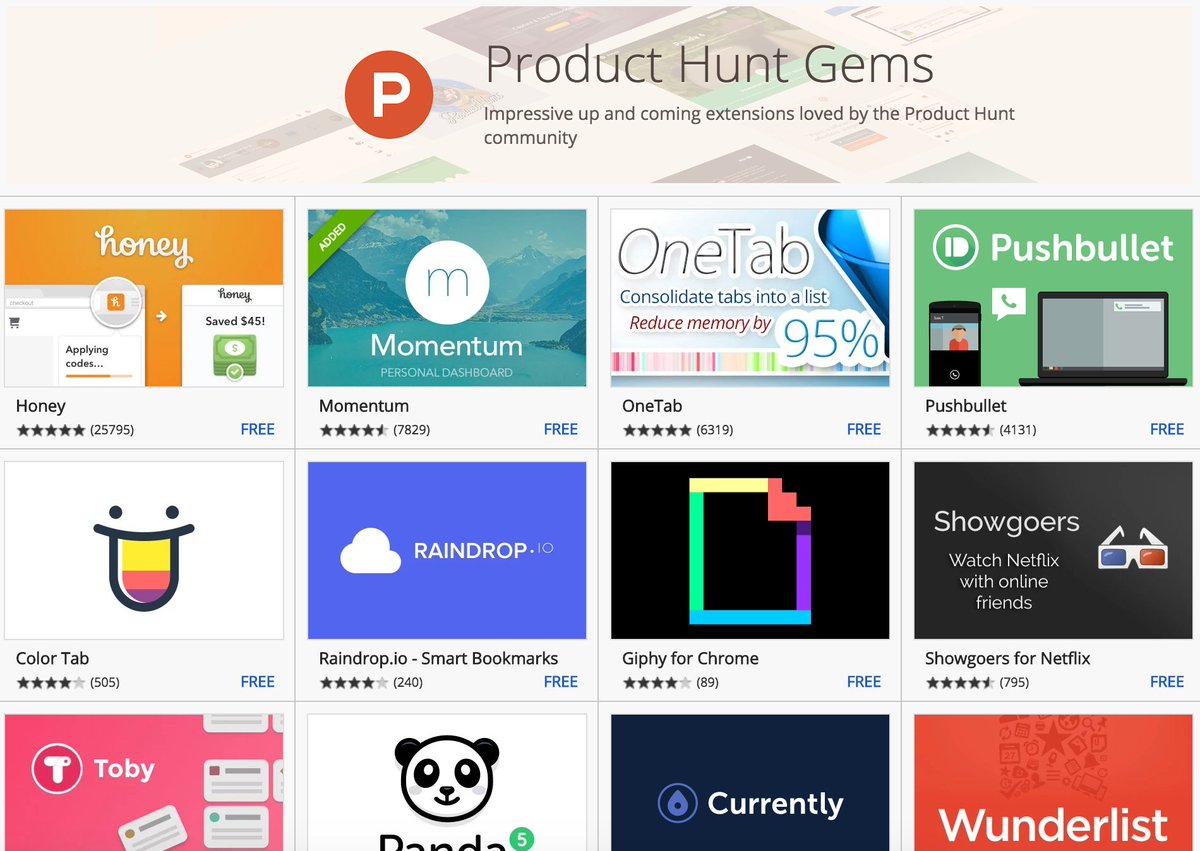Click the Product Hunt logo icon
Screen dimensions: 1200x851
pyautogui.click(x=389, y=94)
